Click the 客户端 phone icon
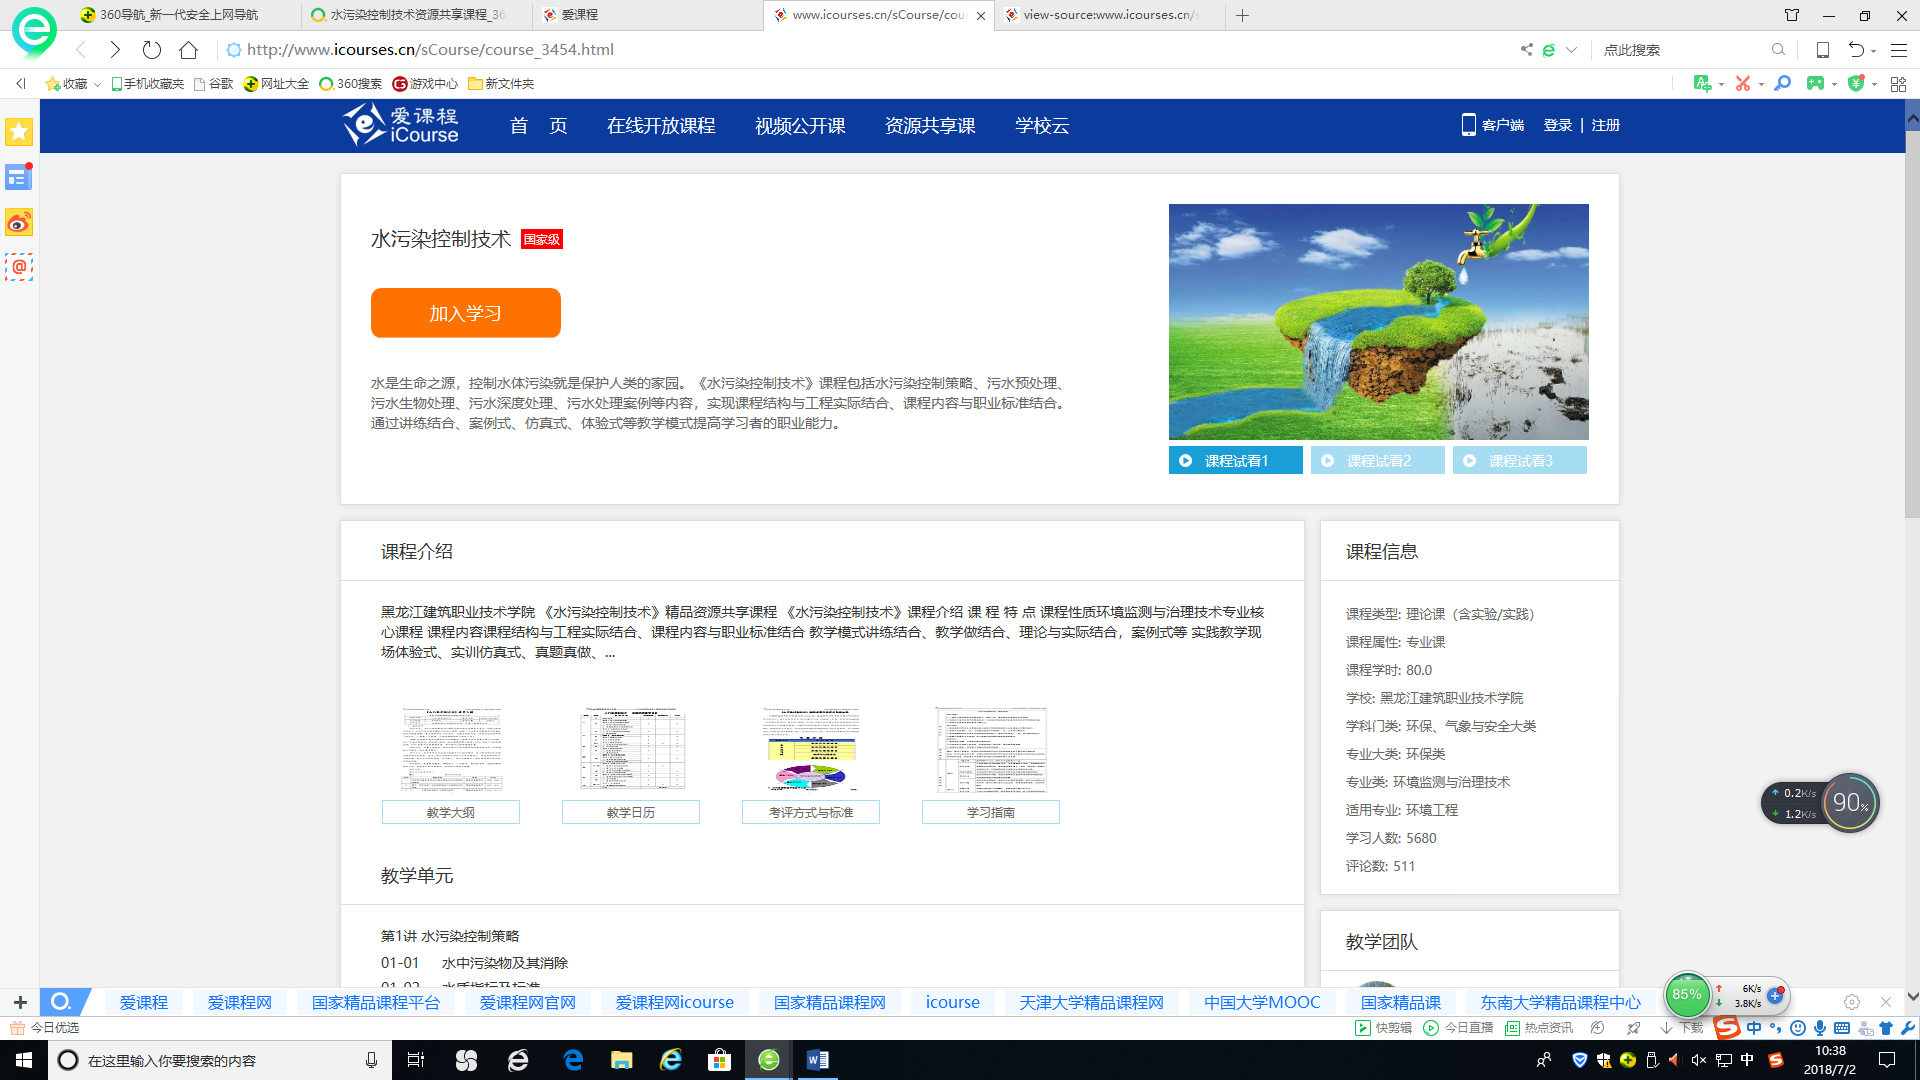This screenshot has width=1920, height=1080. point(1468,125)
